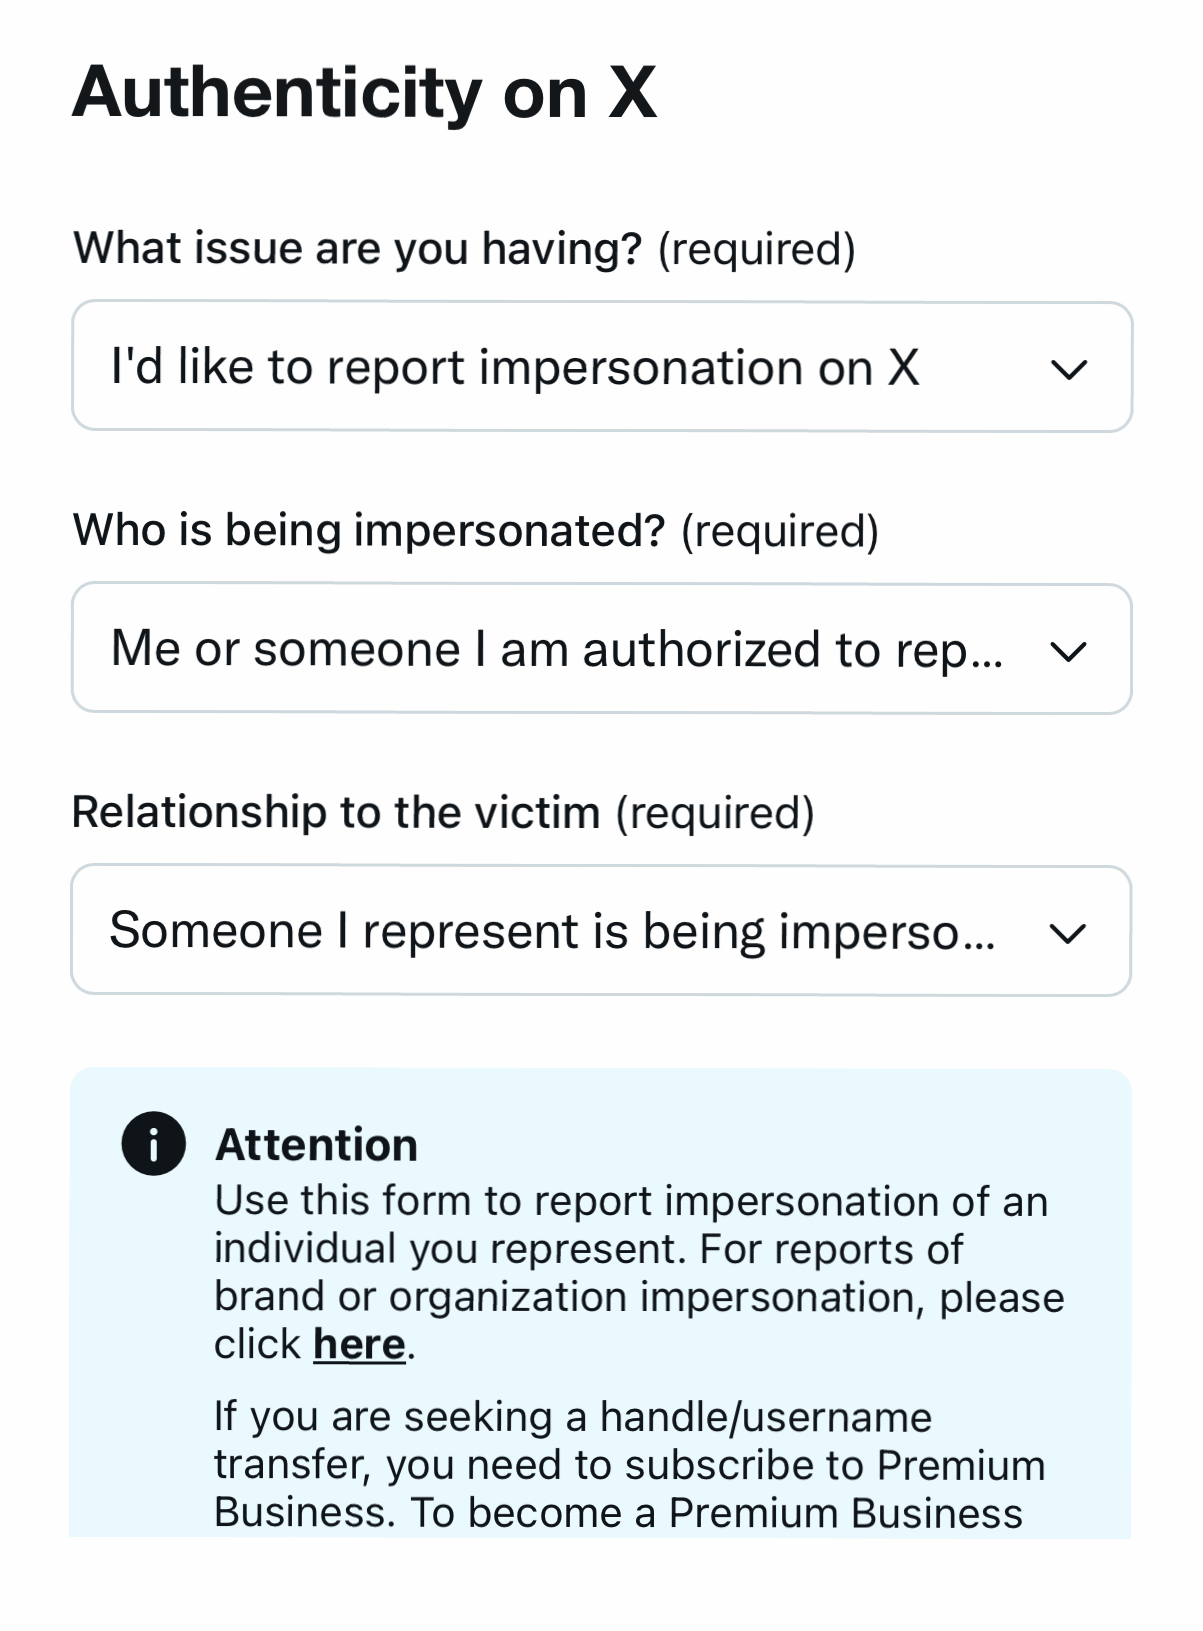Click chevron arrow in the issue dropdown

1068,369
